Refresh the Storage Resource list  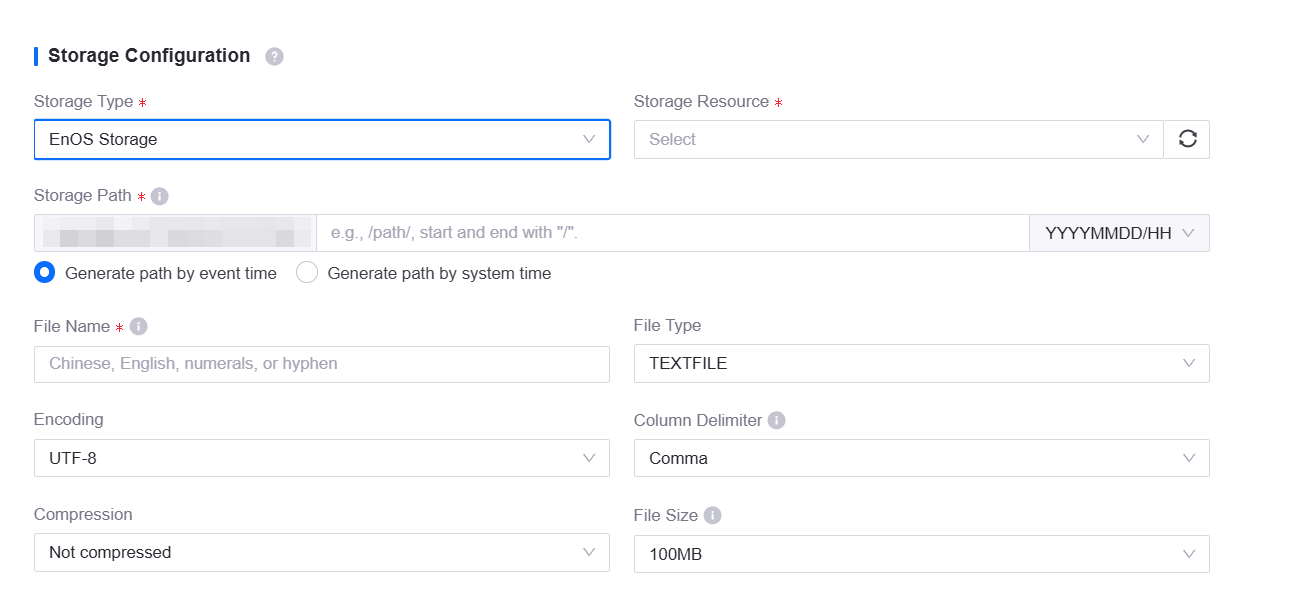tap(1186, 139)
